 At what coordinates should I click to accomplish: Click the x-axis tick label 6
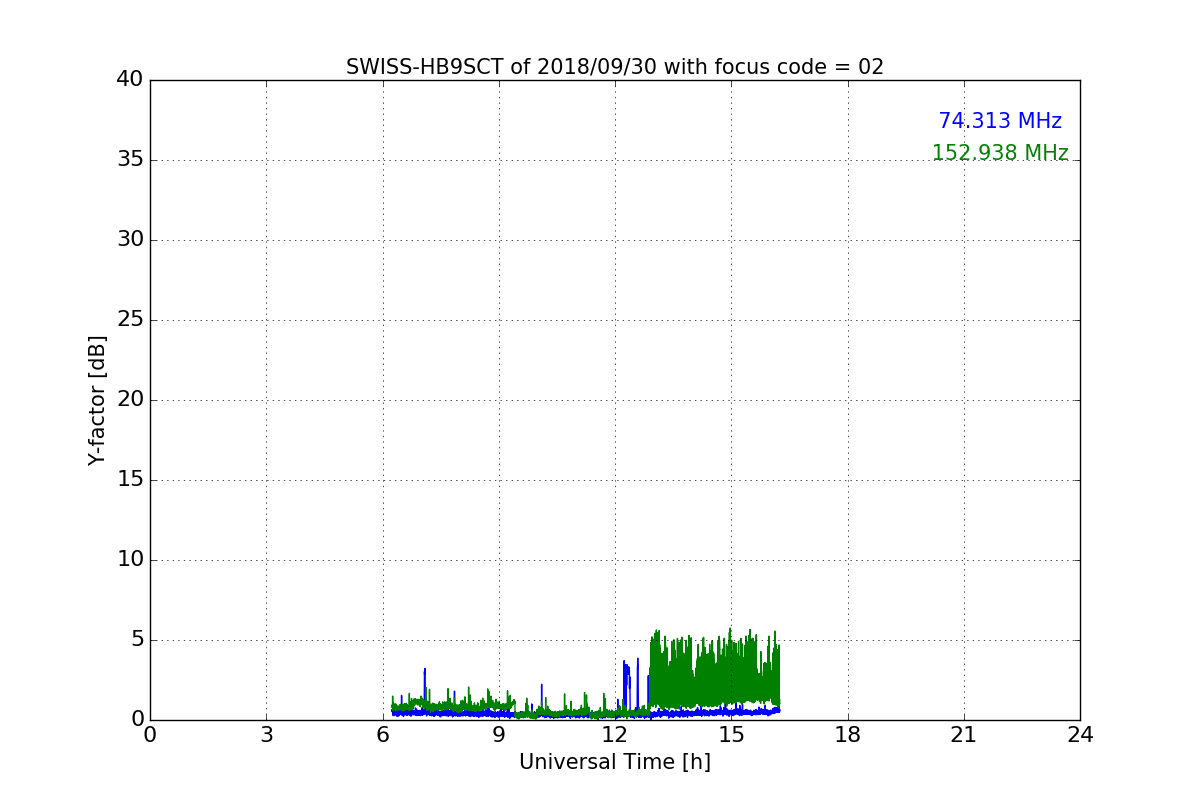(x=383, y=735)
